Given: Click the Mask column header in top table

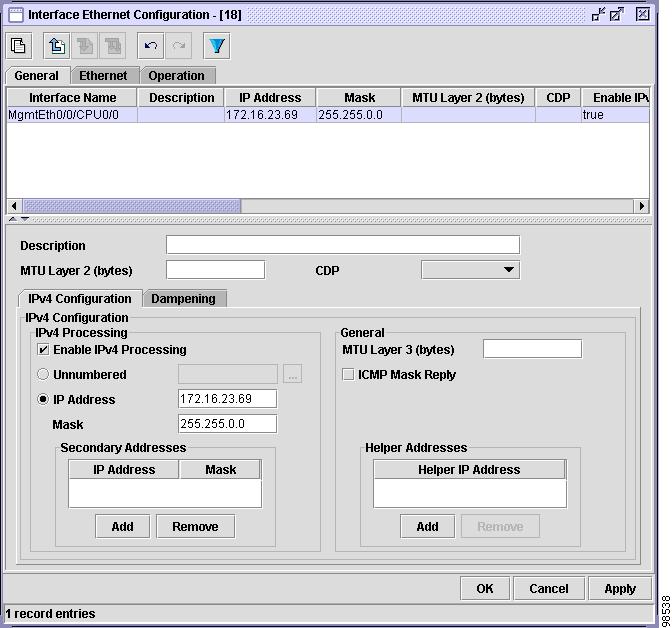Looking at the screenshot, I should pyautogui.click(x=359, y=98).
